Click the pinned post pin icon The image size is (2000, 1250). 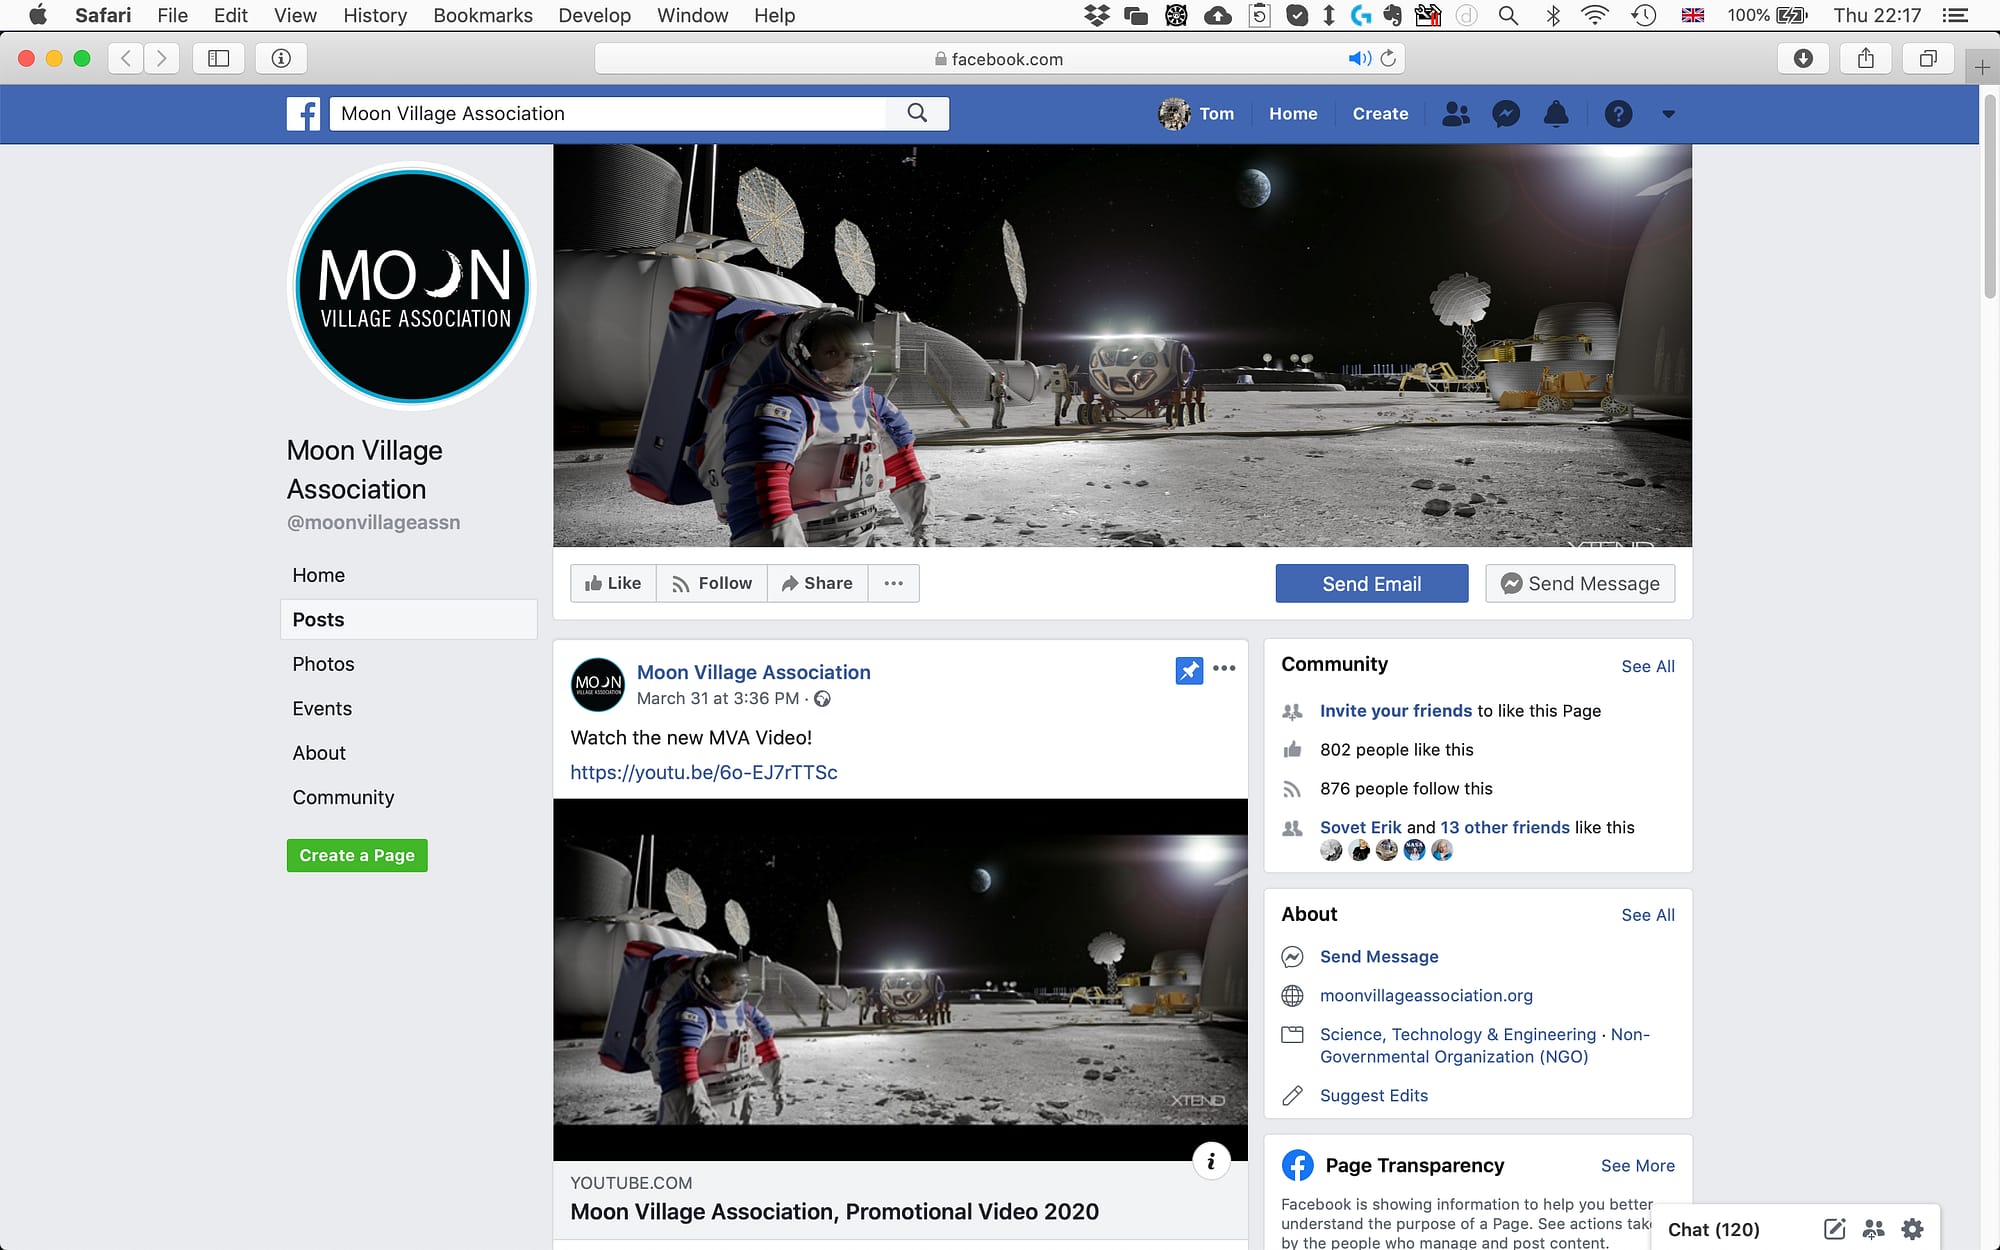(1189, 670)
